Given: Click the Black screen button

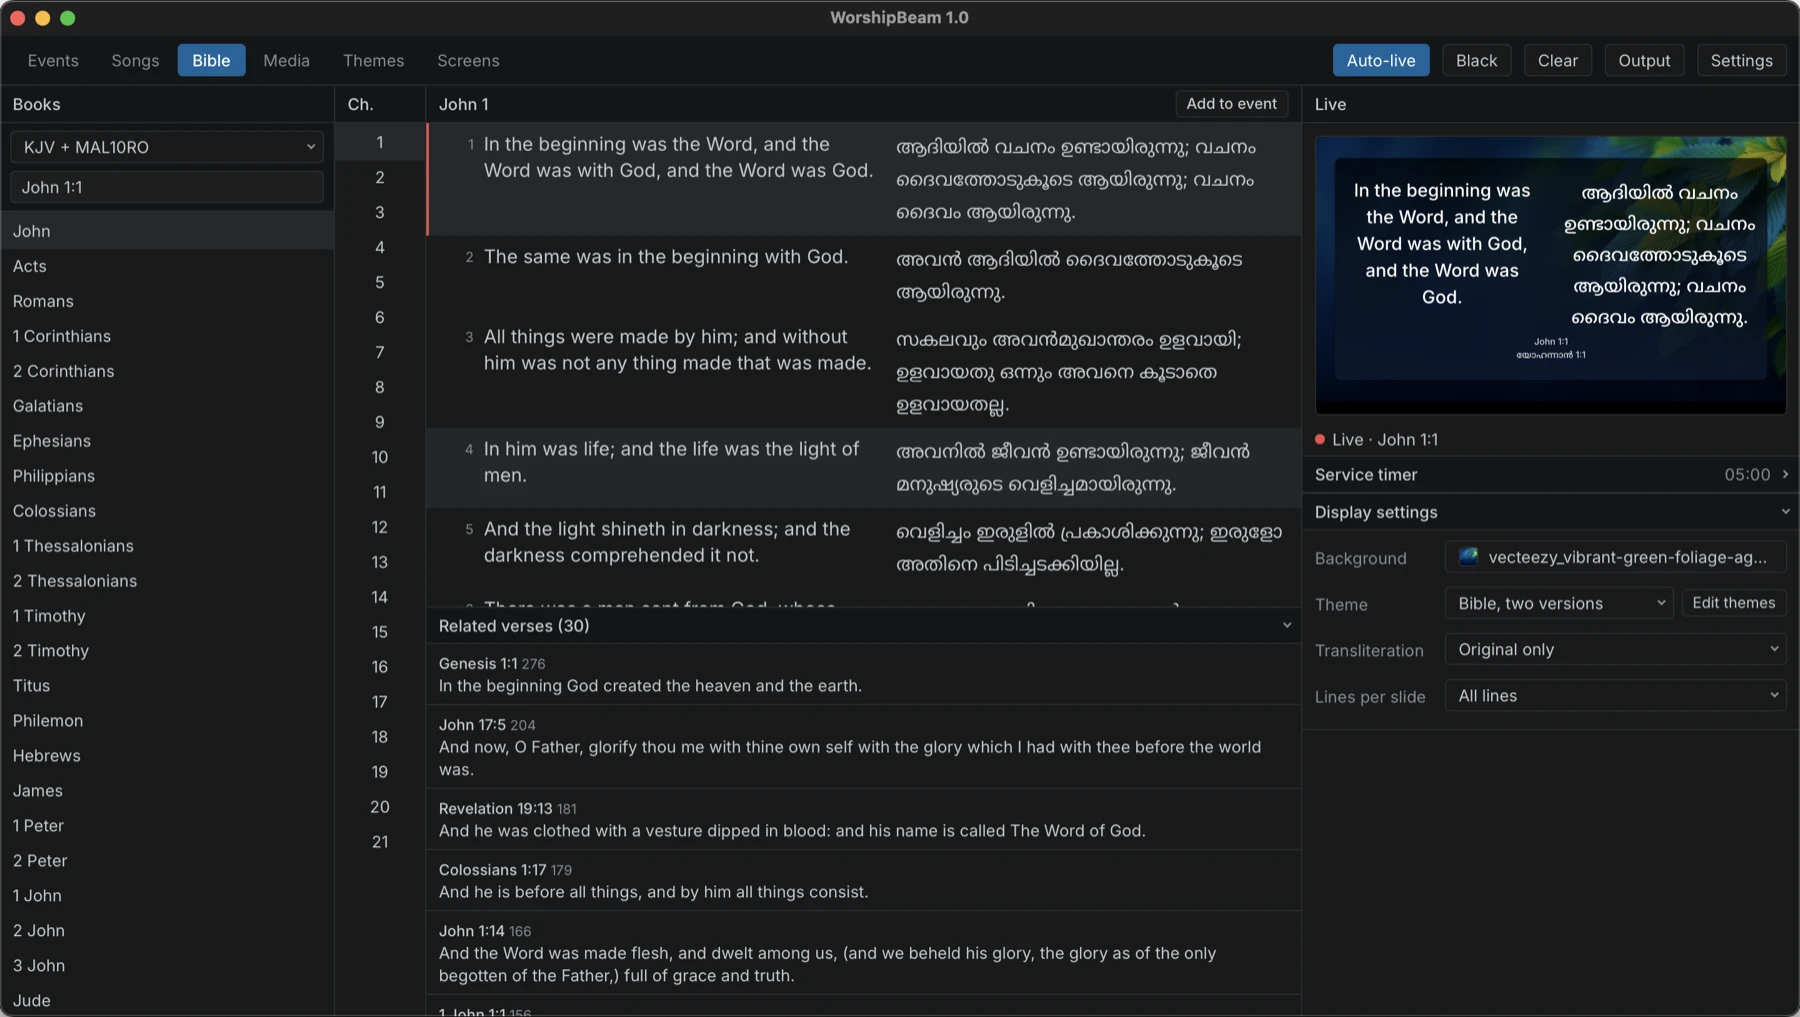Looking at the screenshot, I should click(1476, 60).
